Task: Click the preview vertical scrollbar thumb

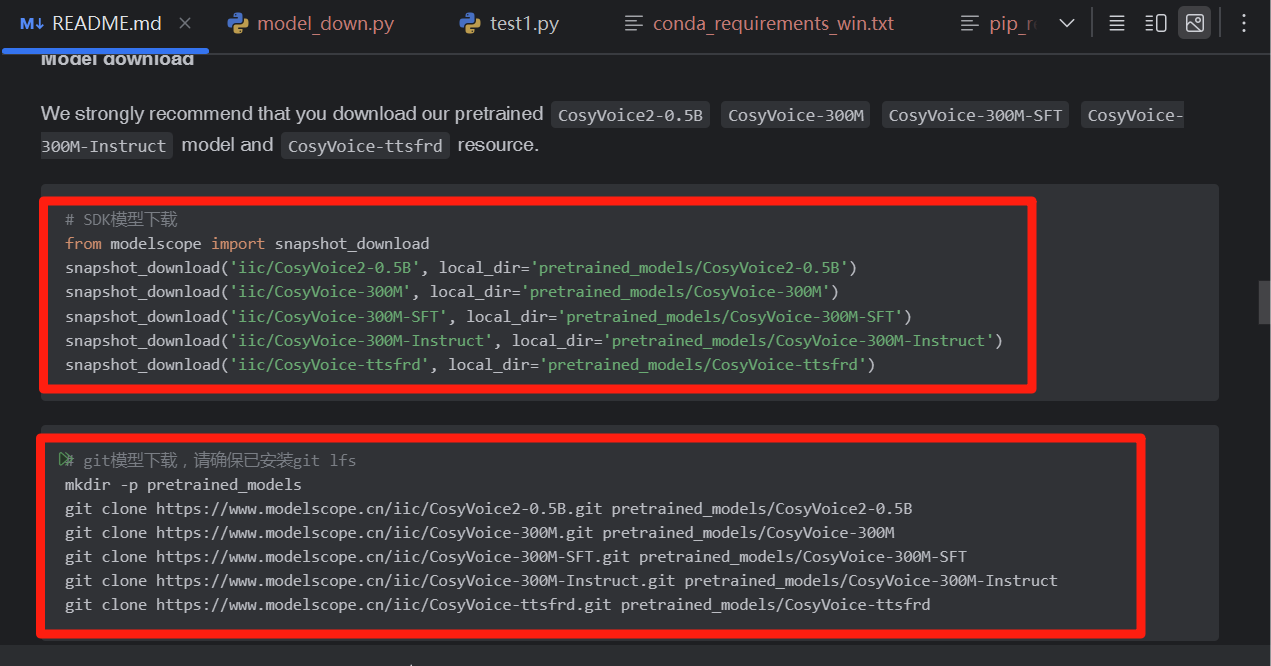Action: pos(1264,303)
